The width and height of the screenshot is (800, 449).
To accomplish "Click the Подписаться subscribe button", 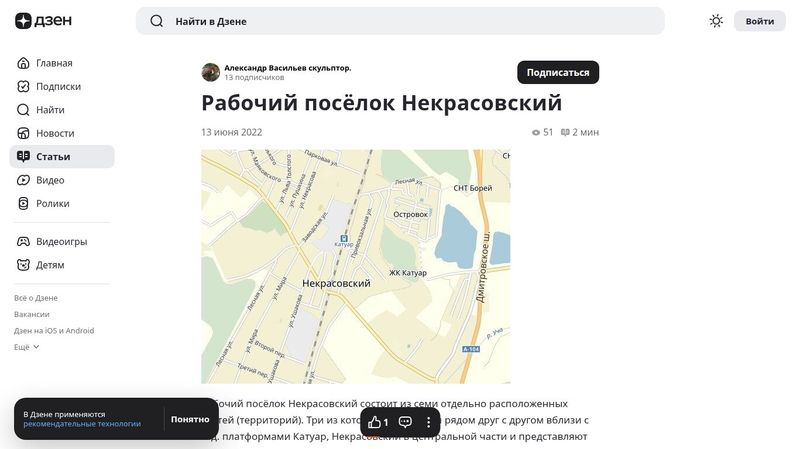I will (557, 72).
